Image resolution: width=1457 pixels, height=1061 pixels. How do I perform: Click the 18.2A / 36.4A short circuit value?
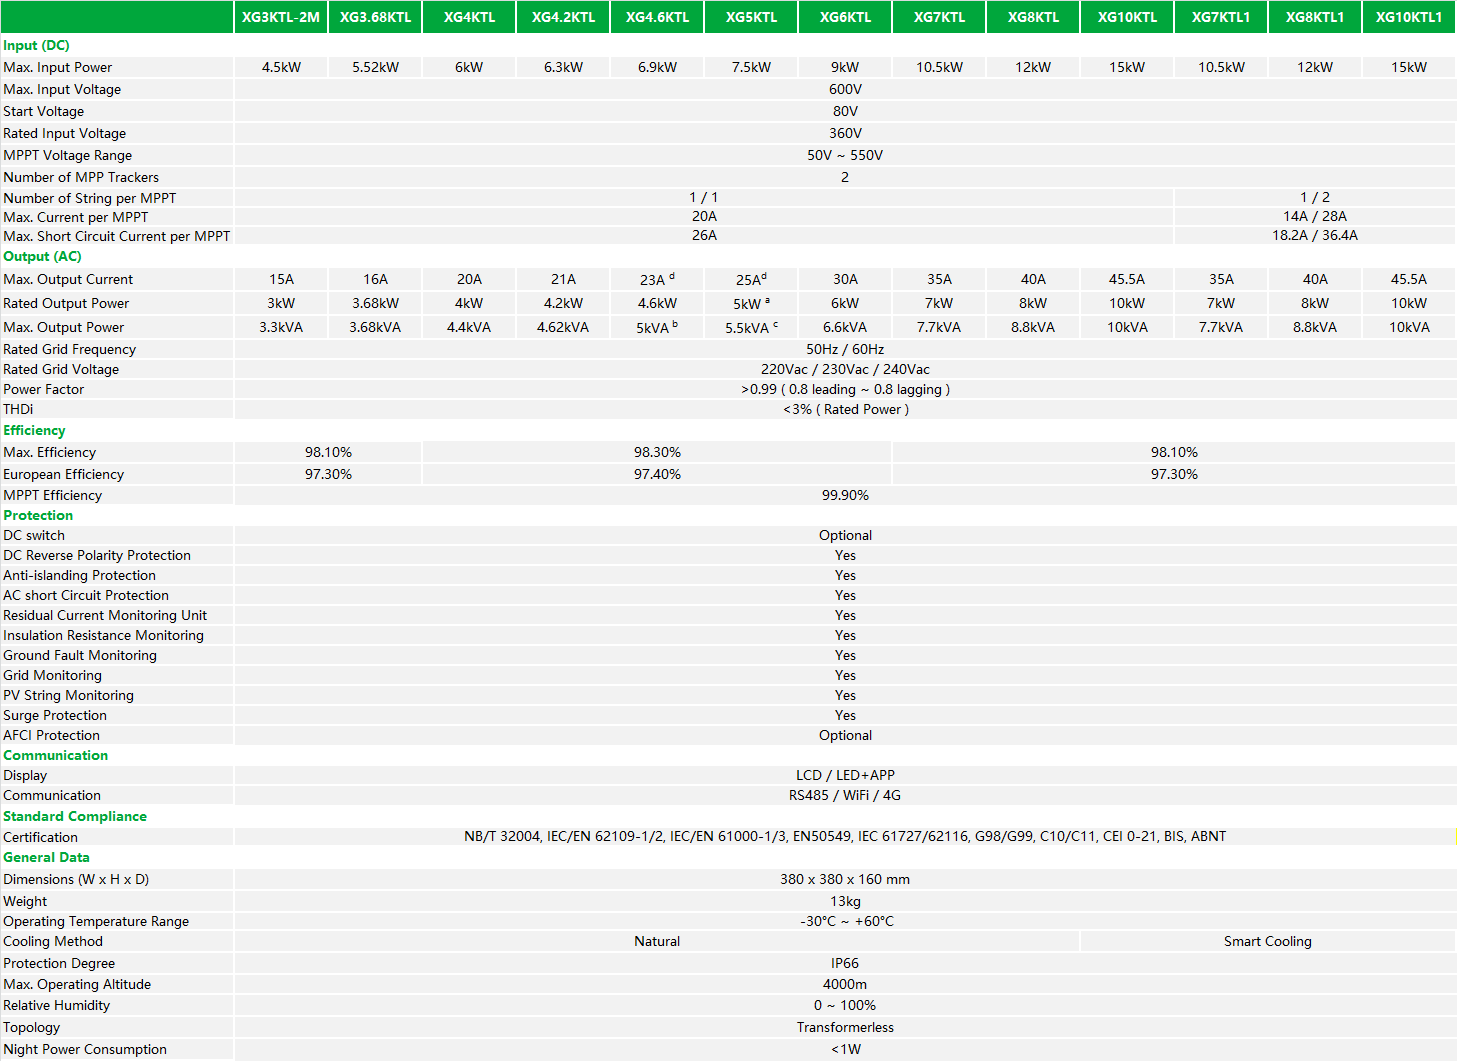coord(1315,235)
